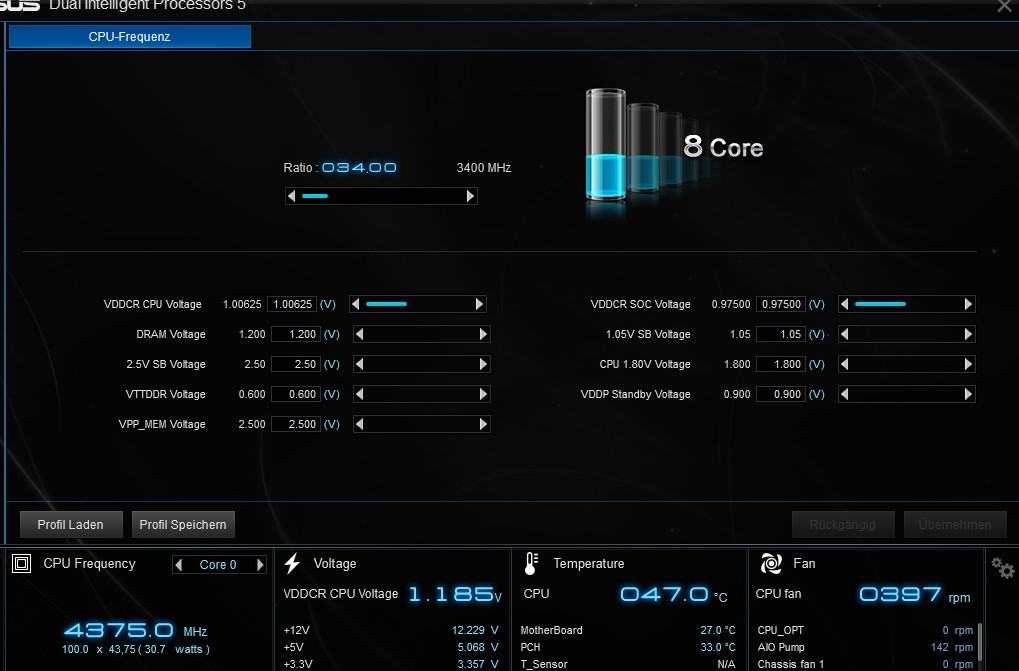
Task: Click the MotherBoard temperature 27.0 °C
Action: 717,630
